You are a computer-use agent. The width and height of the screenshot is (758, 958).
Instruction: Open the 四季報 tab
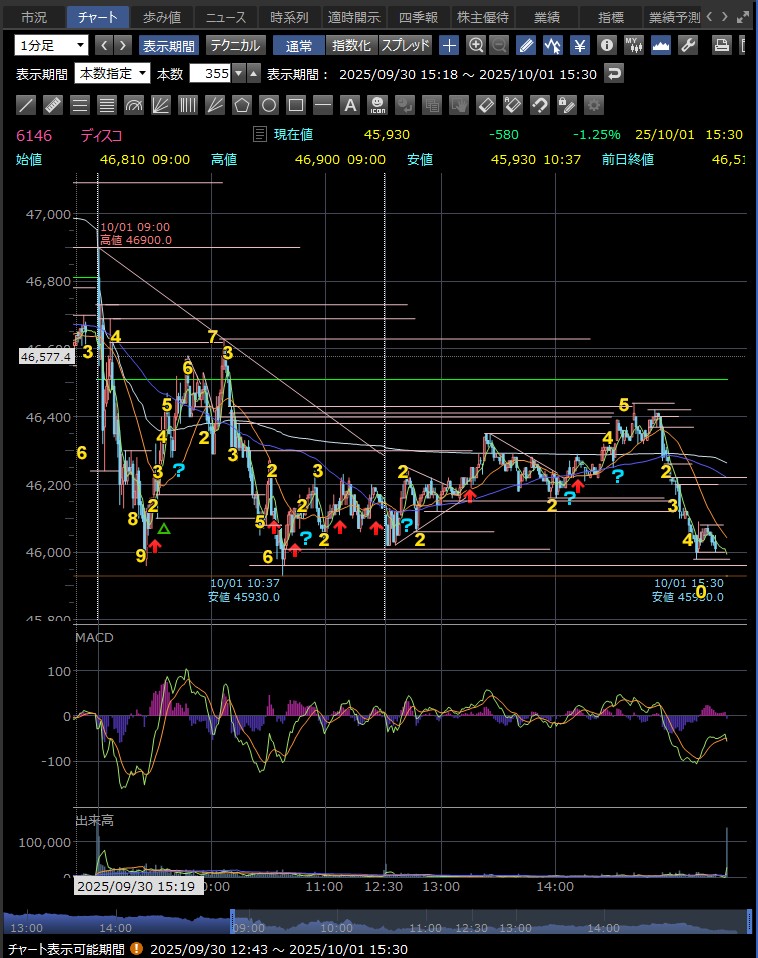point(418,17)
